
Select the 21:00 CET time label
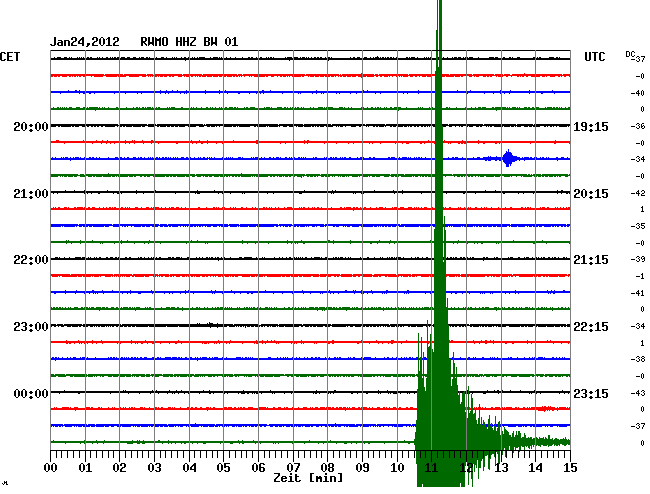click(x=31, y=194)
